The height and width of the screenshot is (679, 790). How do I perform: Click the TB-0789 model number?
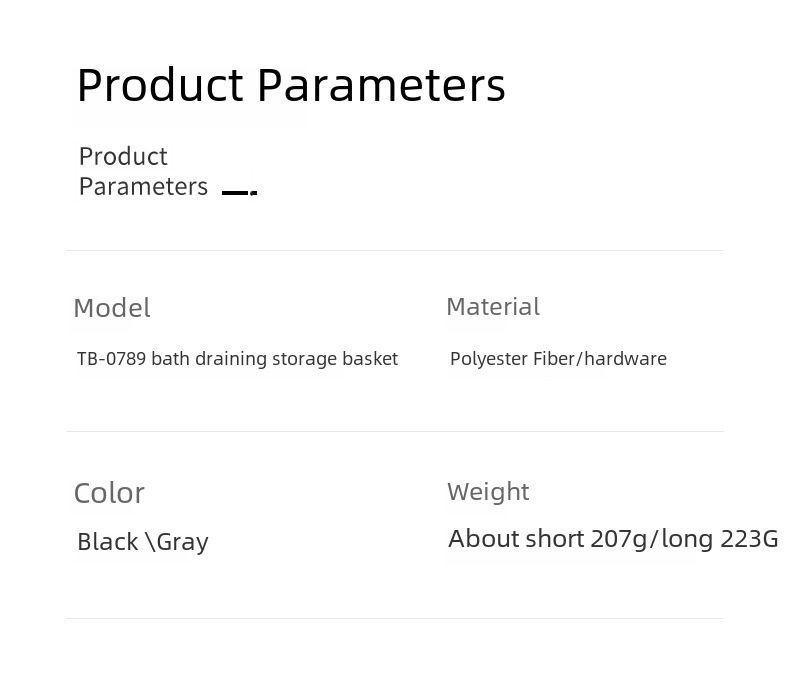pos(111,359)
